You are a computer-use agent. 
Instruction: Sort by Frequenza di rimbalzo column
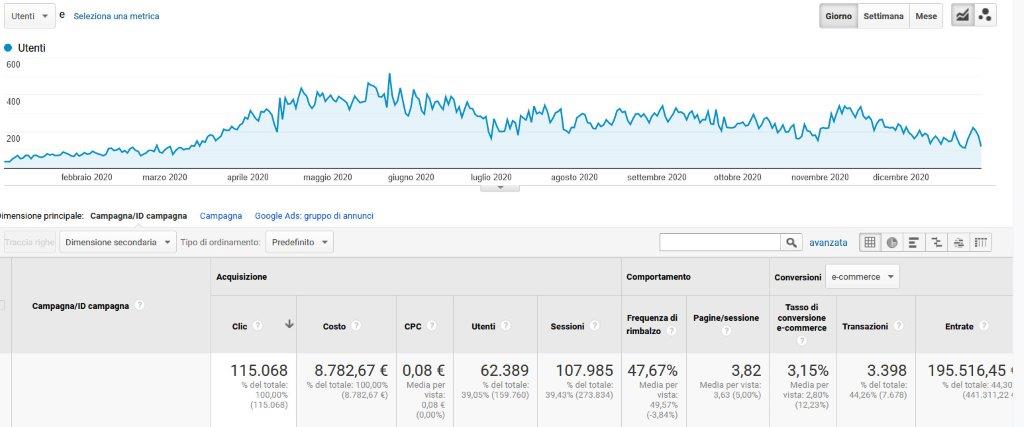[652, 324]
